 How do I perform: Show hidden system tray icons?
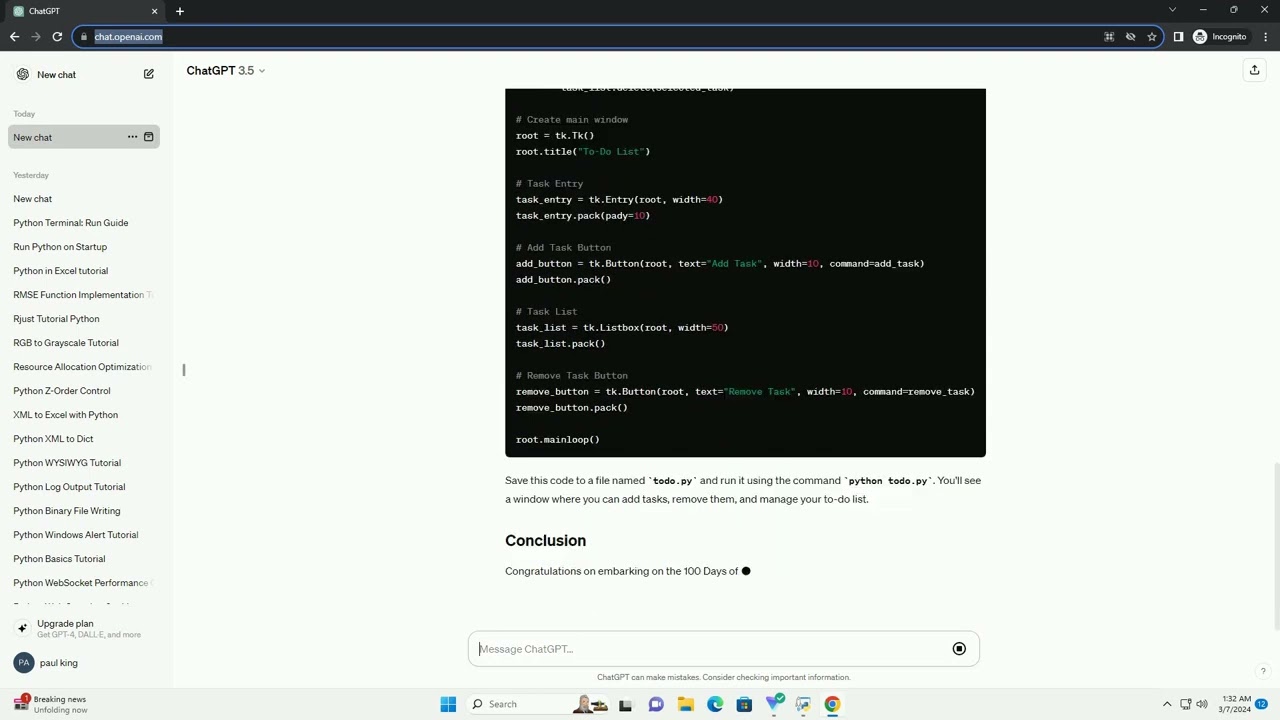(x=1167, y=704)
